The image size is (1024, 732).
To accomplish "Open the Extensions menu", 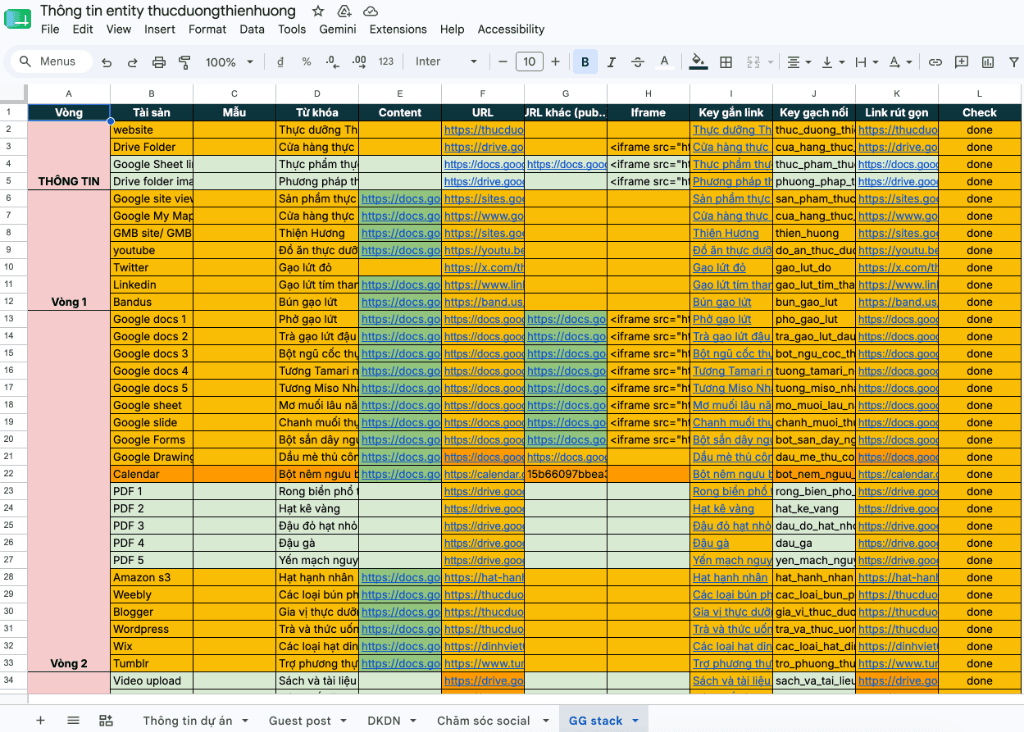I will coord(398,29).
